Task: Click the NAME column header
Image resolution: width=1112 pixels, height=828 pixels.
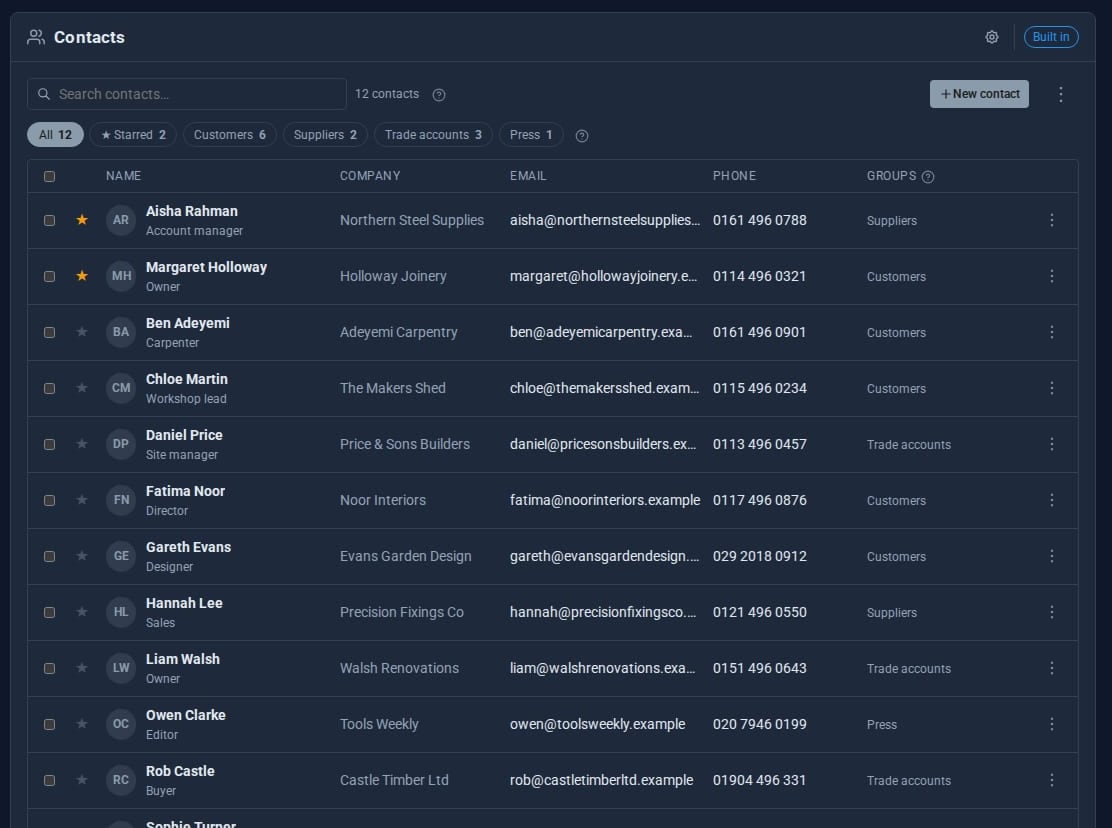Action: coord(123,176)
